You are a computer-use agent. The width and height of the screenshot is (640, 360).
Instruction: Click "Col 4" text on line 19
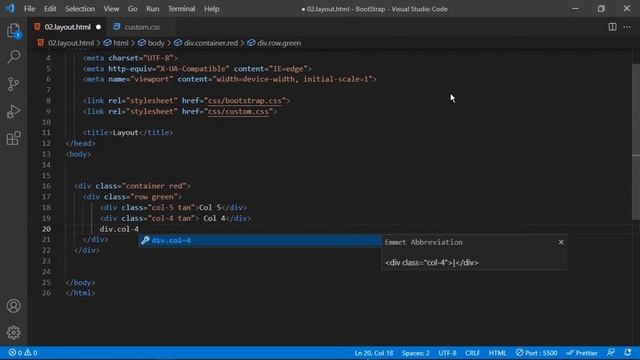(214, 218)
